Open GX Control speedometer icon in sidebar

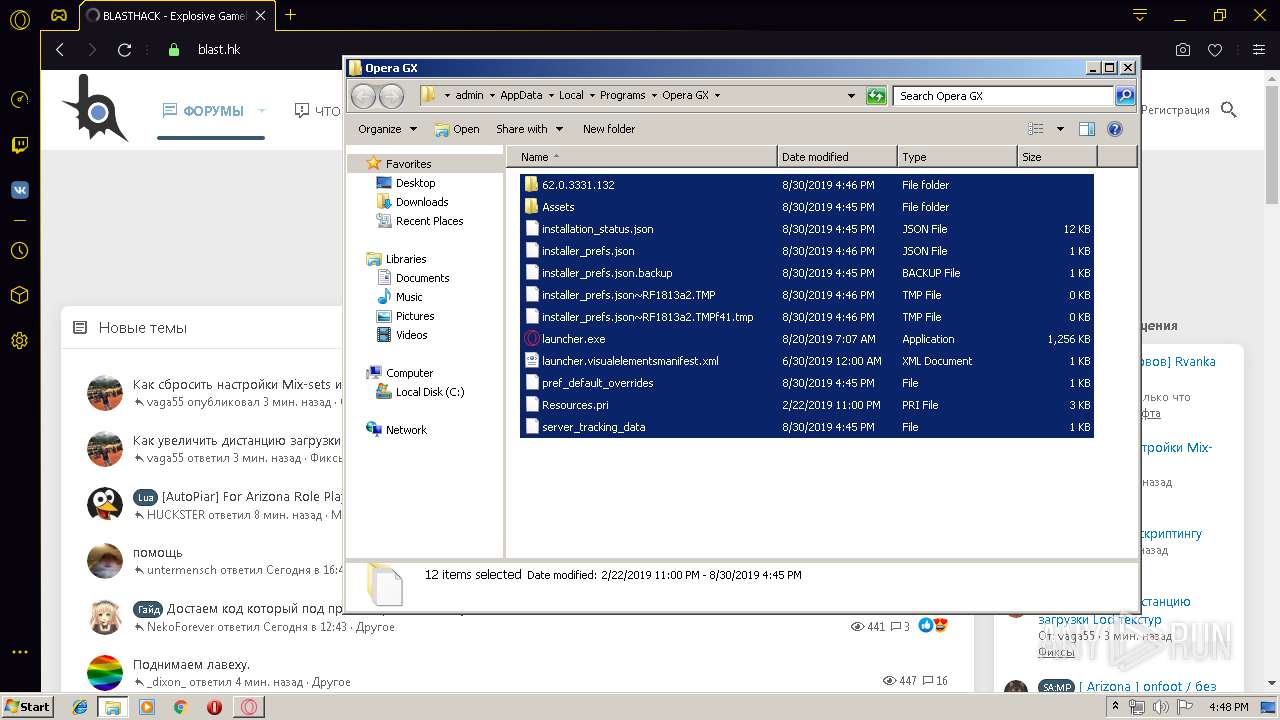pos(19,99)
